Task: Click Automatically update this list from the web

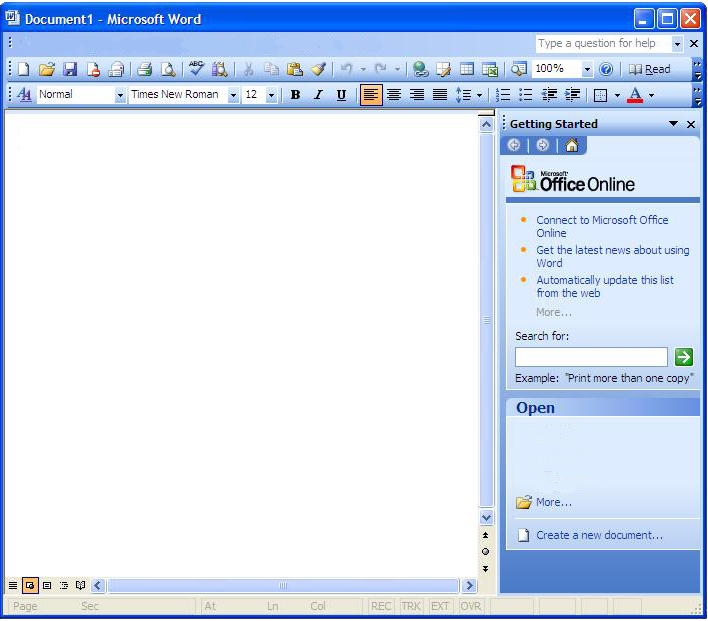Action: pos(605,286)
